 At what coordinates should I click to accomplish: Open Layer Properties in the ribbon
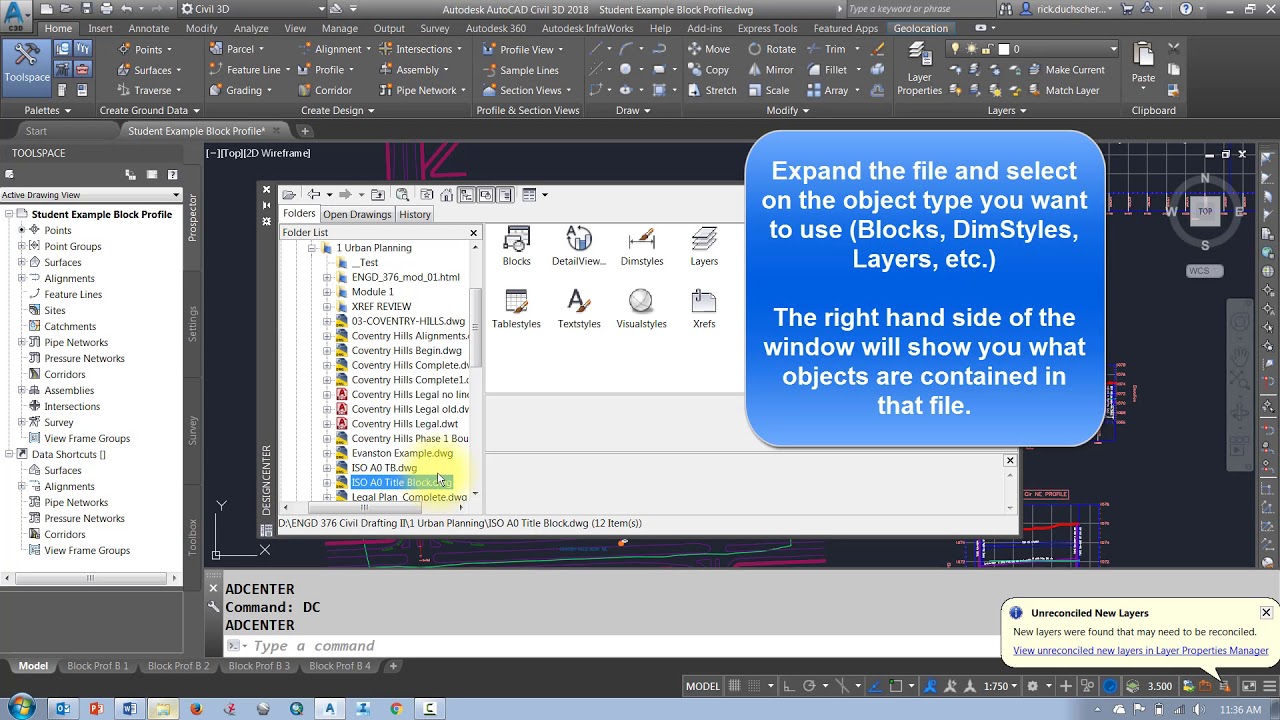(x=919, y=70)
